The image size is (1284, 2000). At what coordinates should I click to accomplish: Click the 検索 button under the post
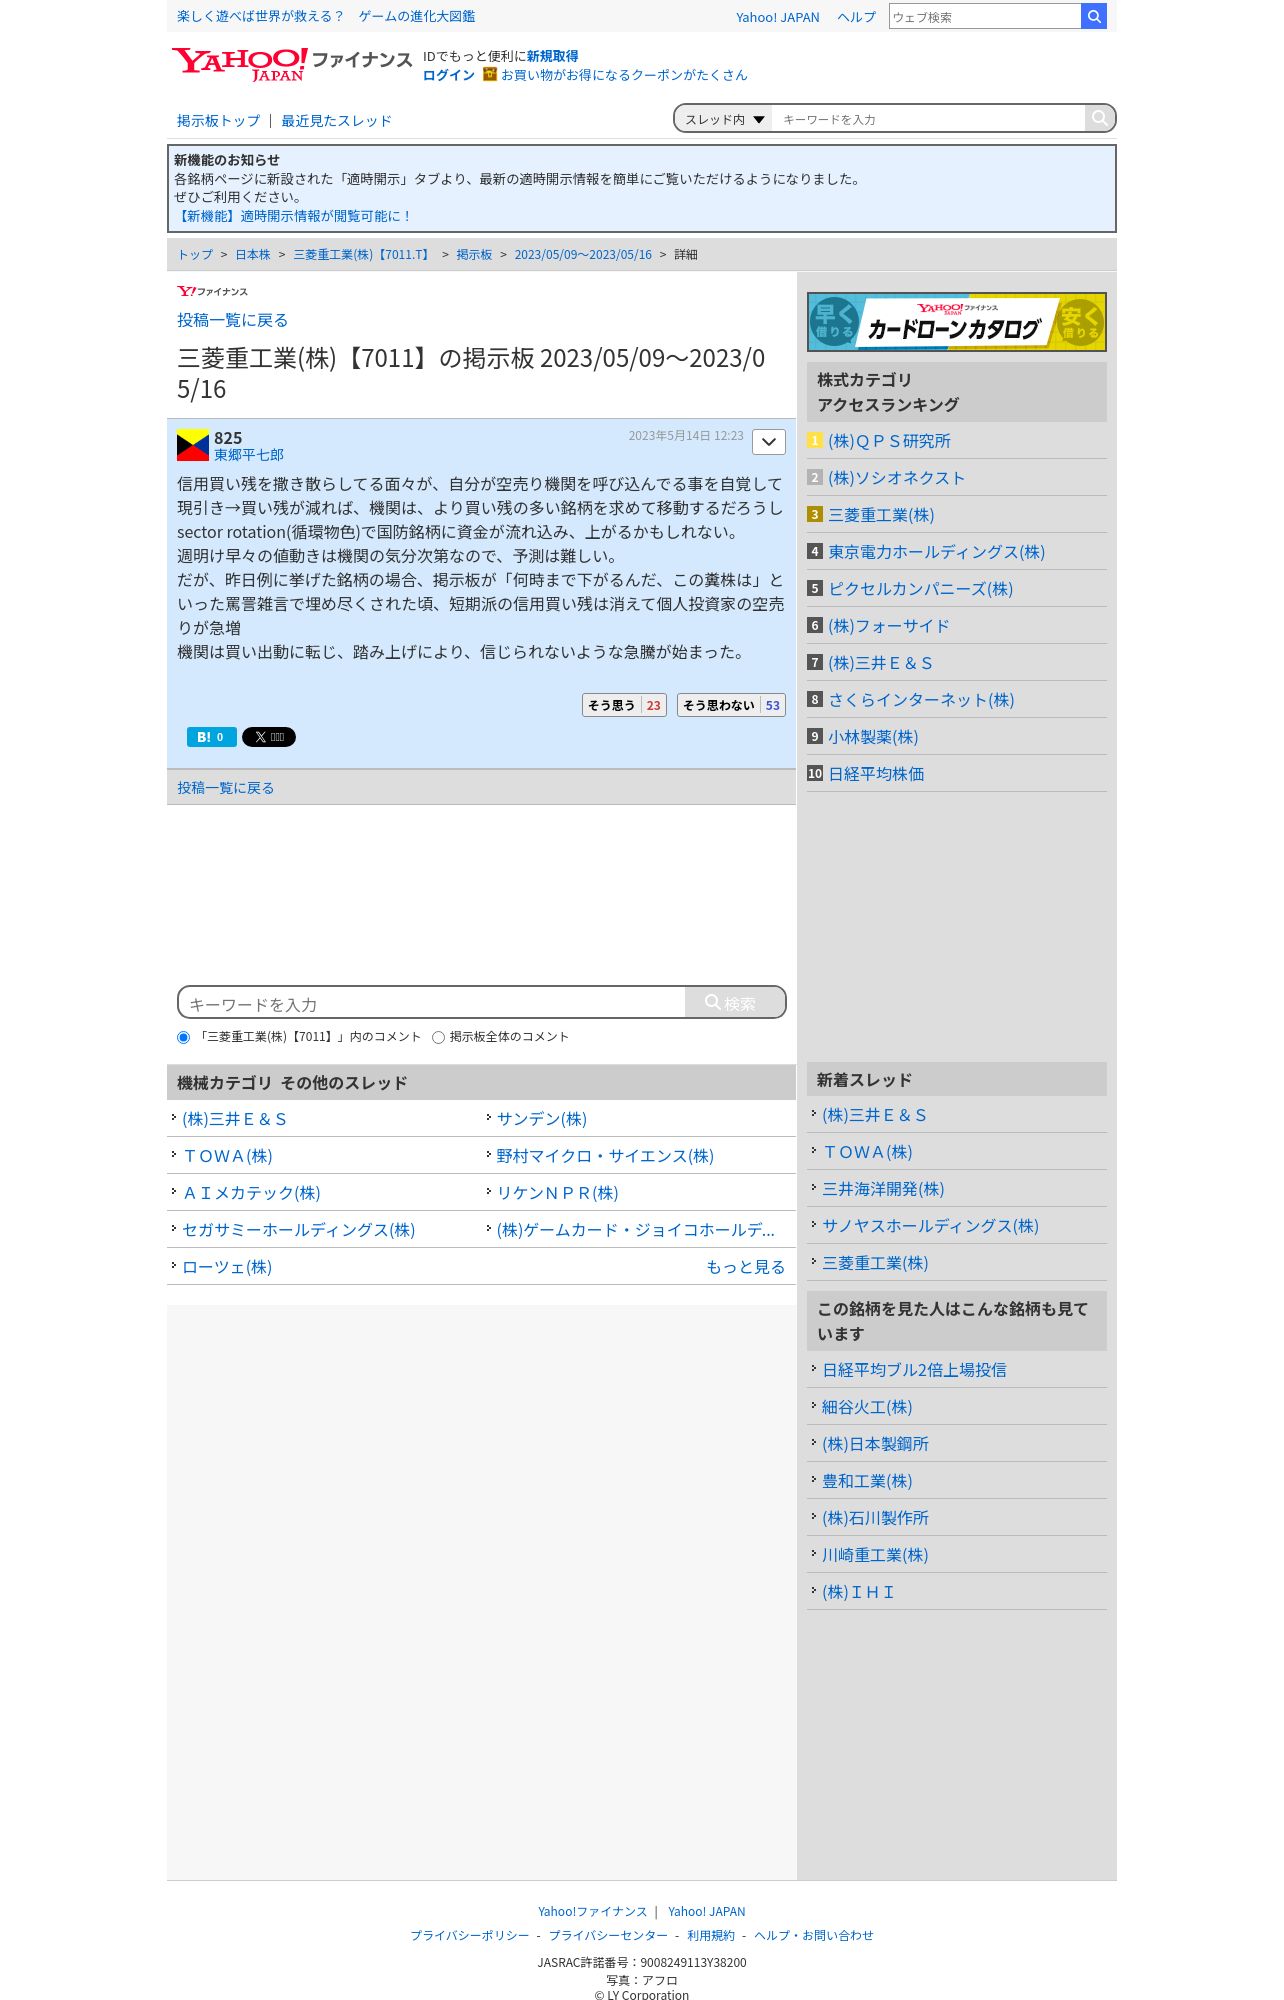[735, 1003]
